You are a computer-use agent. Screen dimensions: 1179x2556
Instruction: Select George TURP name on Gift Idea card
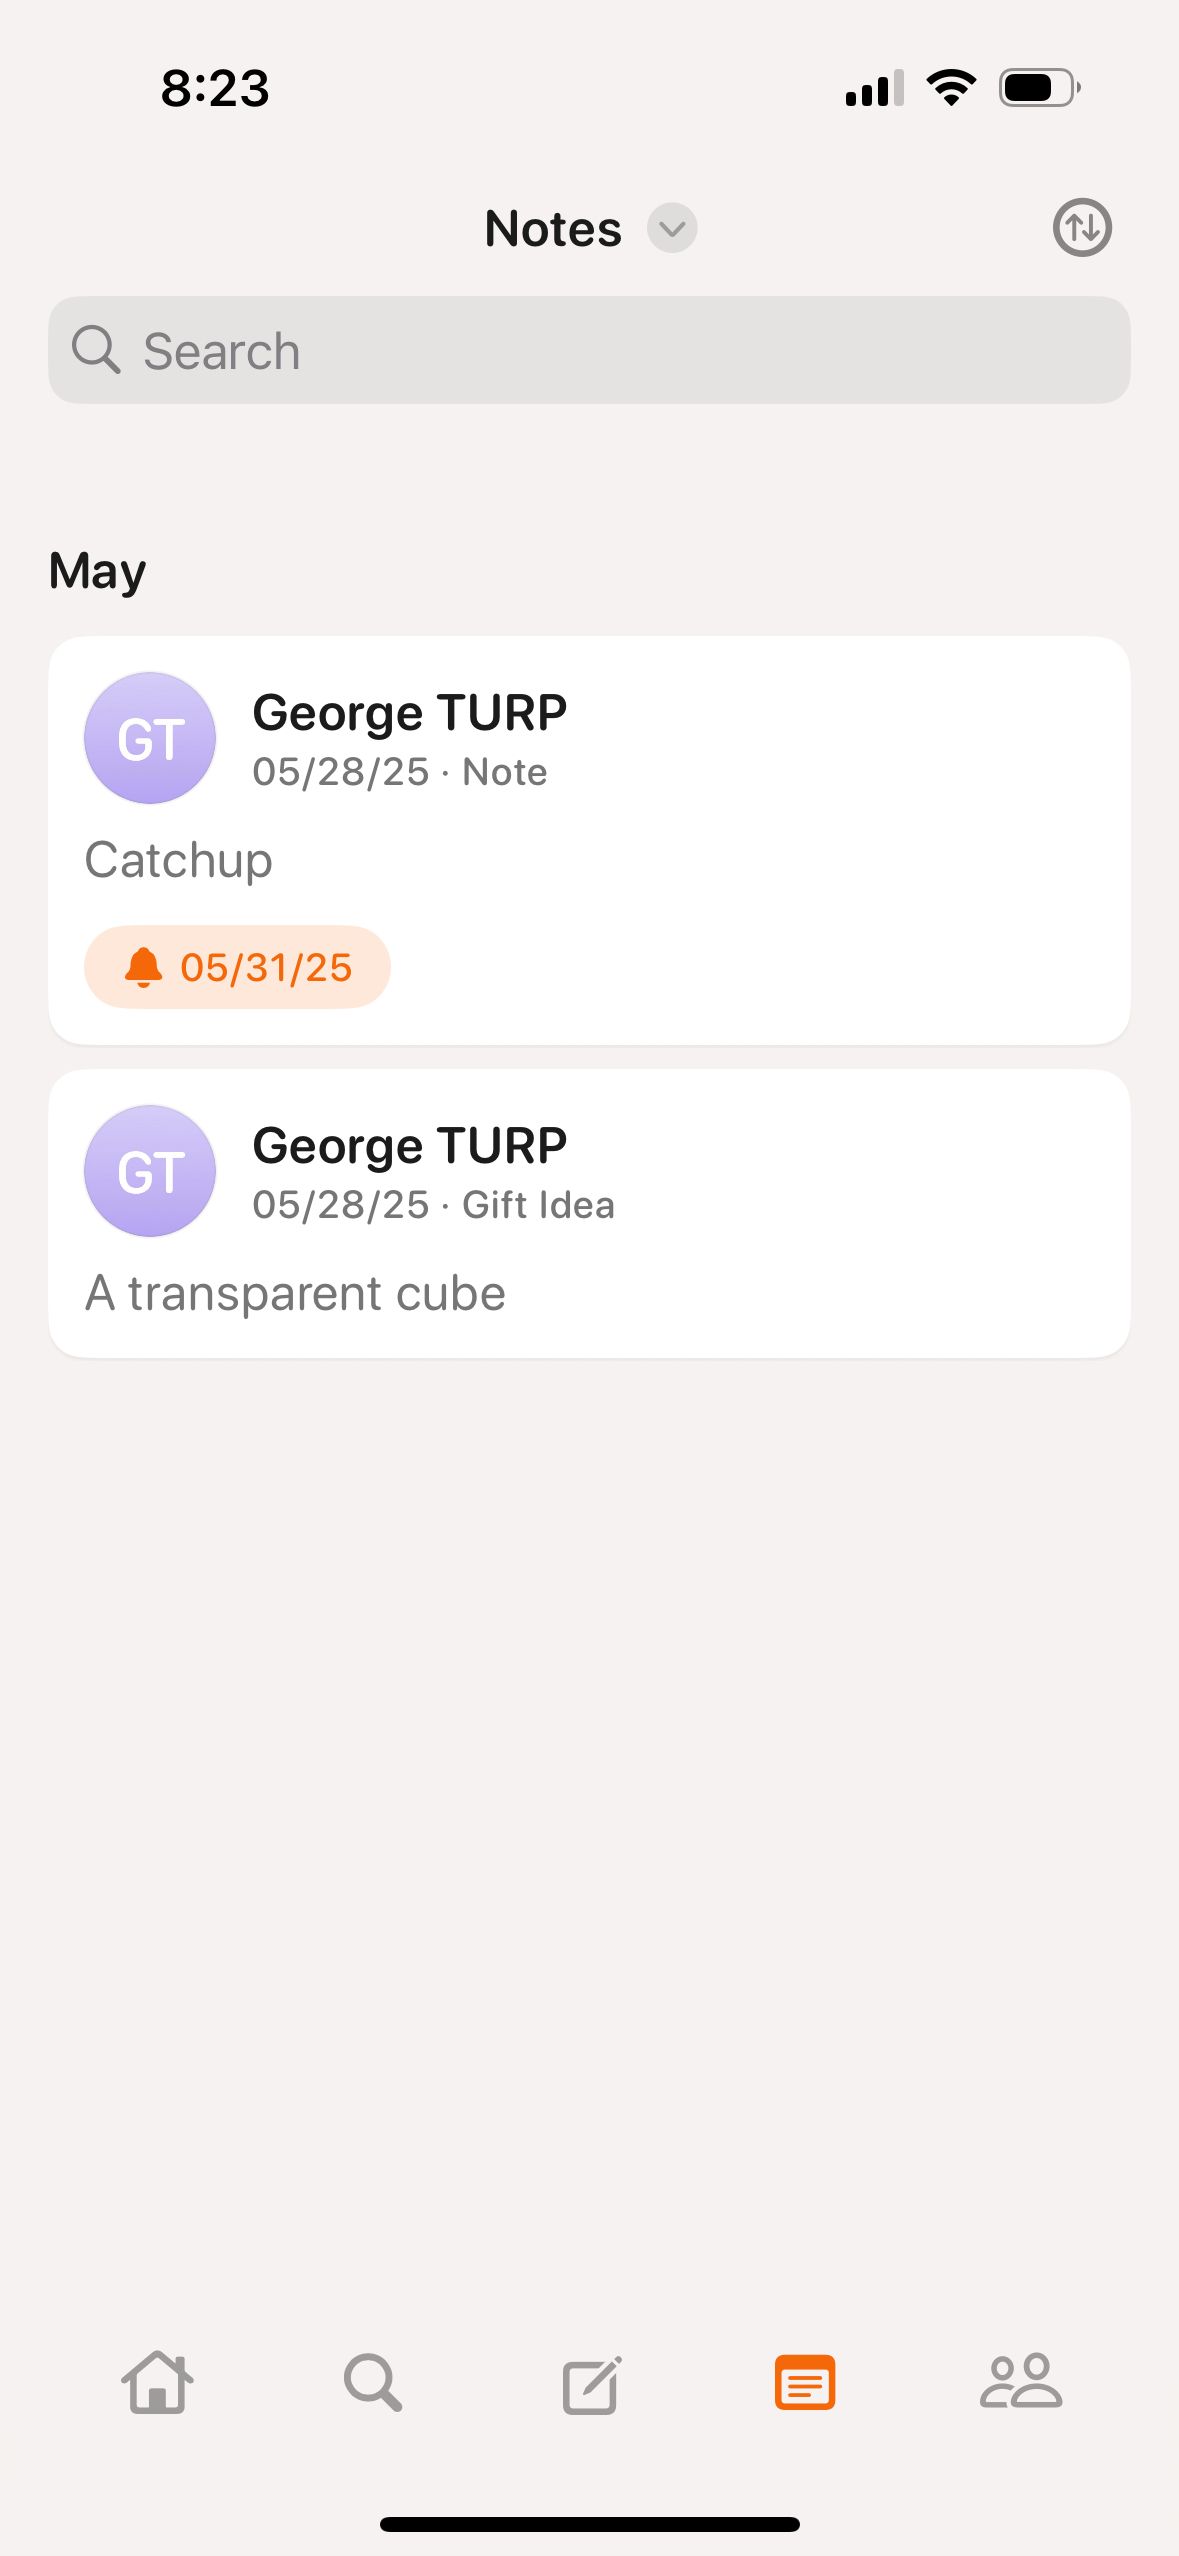pos(410,1146)
